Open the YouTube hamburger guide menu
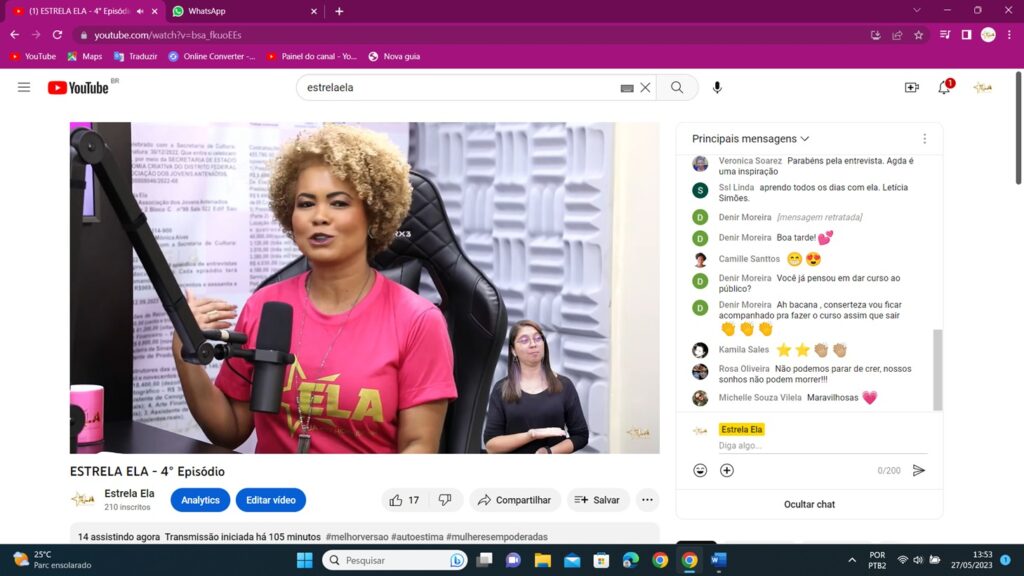The height and width of the screenshot is (576, 1024). click(x=24, y=87)
